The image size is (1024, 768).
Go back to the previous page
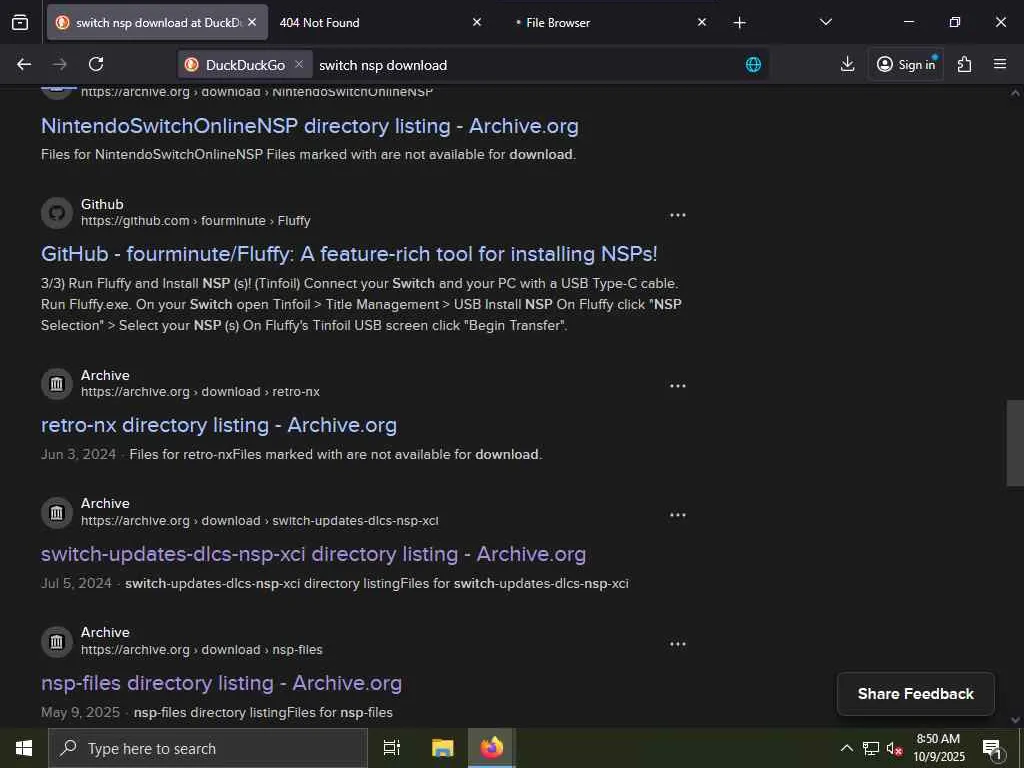tap(24, 64)
